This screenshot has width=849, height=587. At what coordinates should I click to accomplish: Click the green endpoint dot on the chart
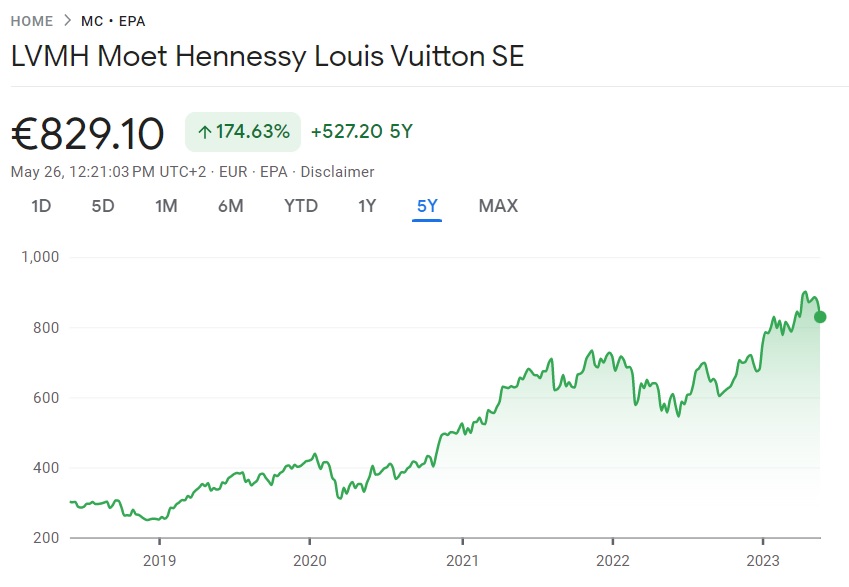[820, 317]
